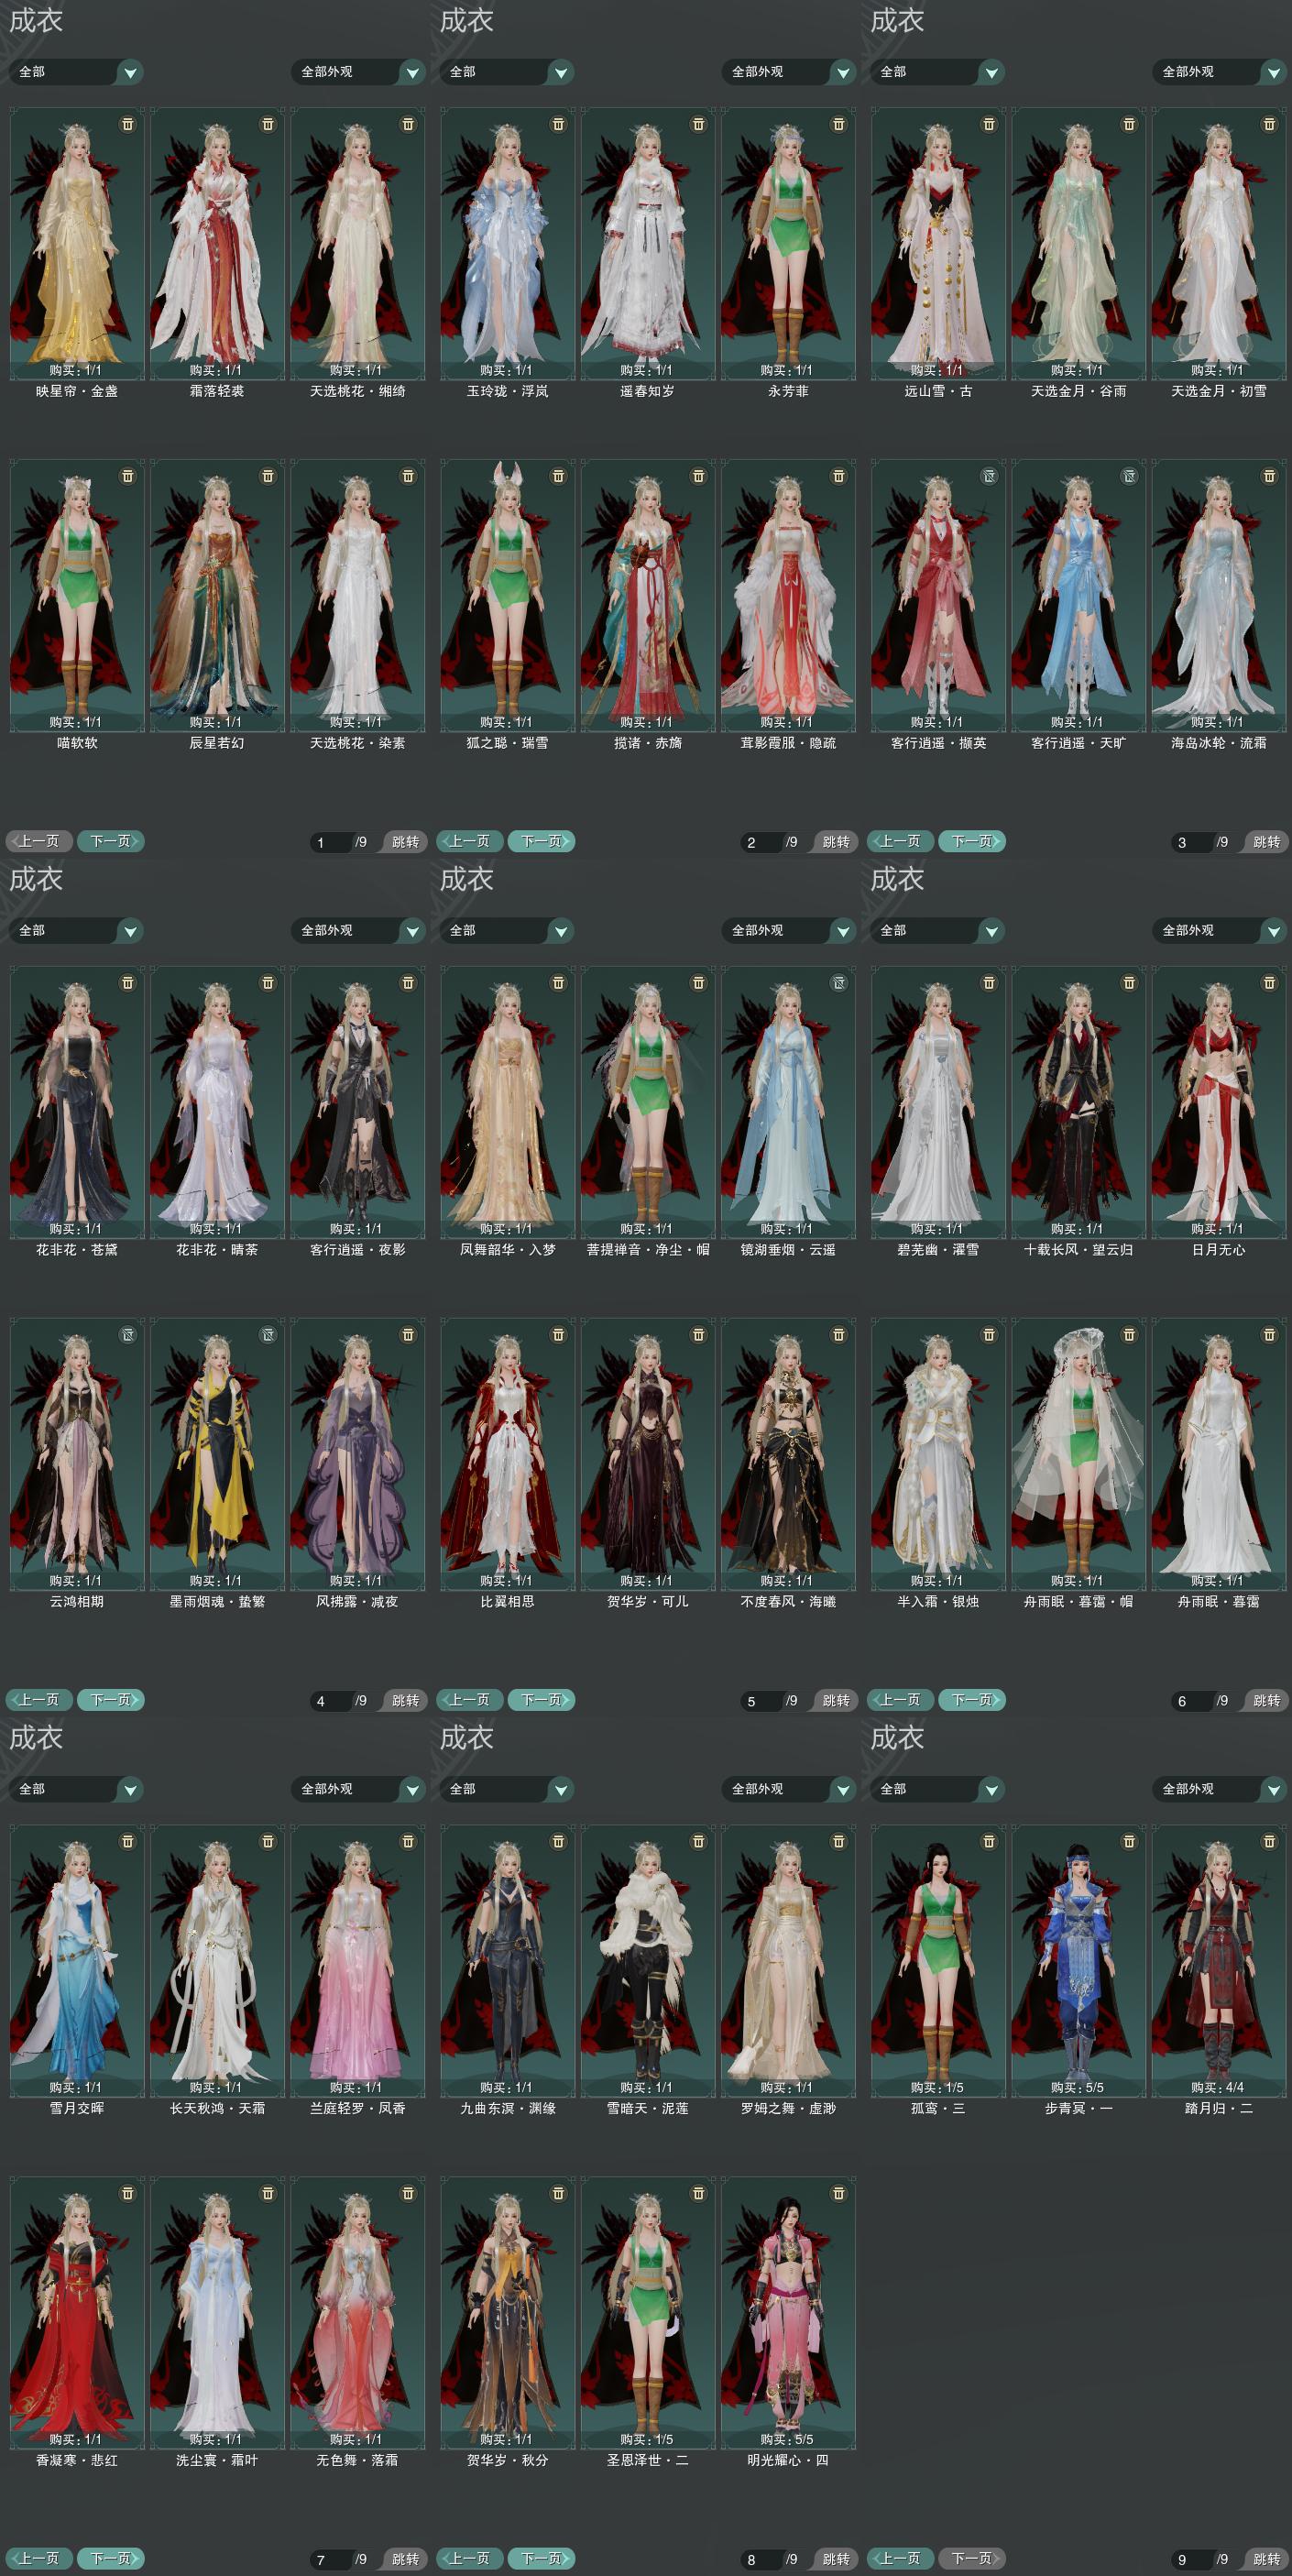Click the delete icon on 日月无心 outfit

pos(1269,983)
